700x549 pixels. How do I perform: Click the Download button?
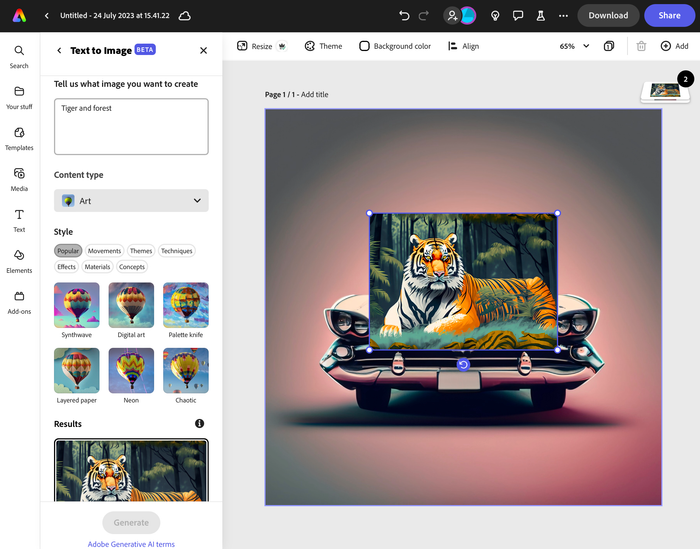608,16
